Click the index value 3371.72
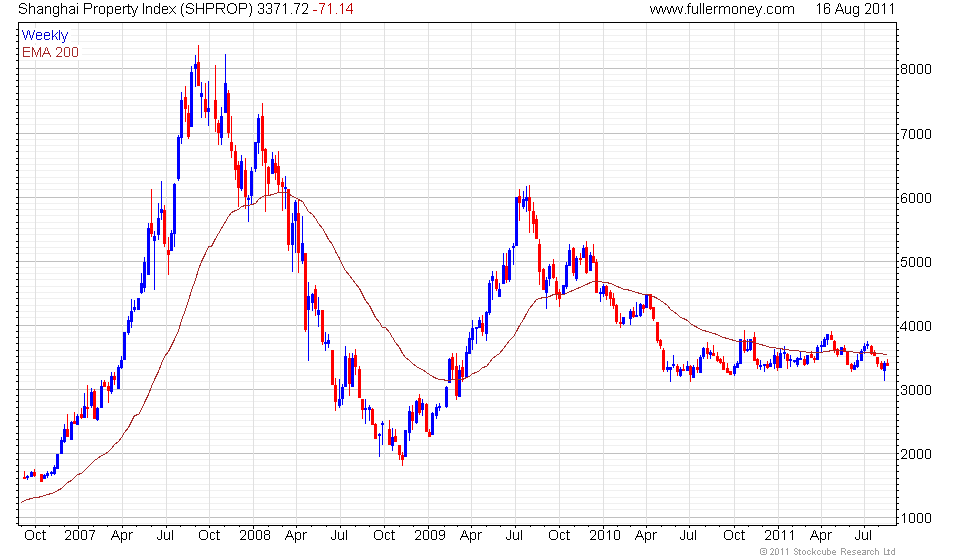 (282, 9)
